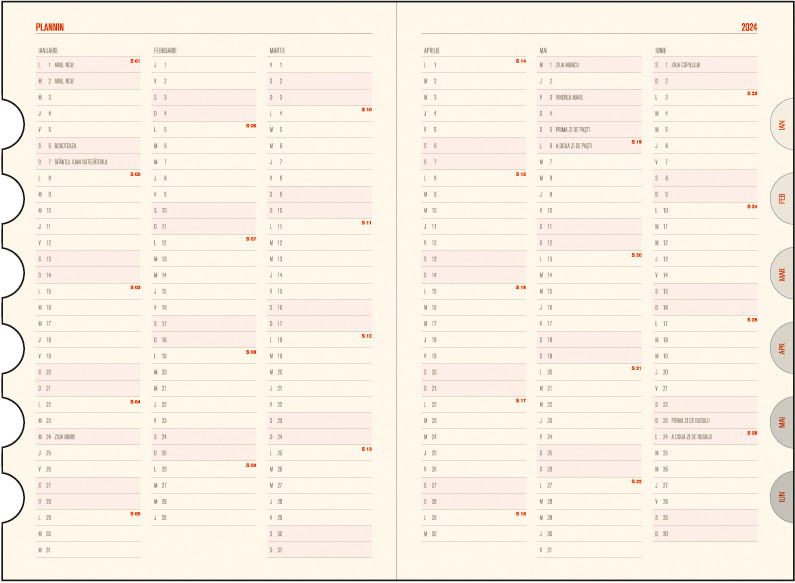Jump to the IUN month tab

click(782, 497)
